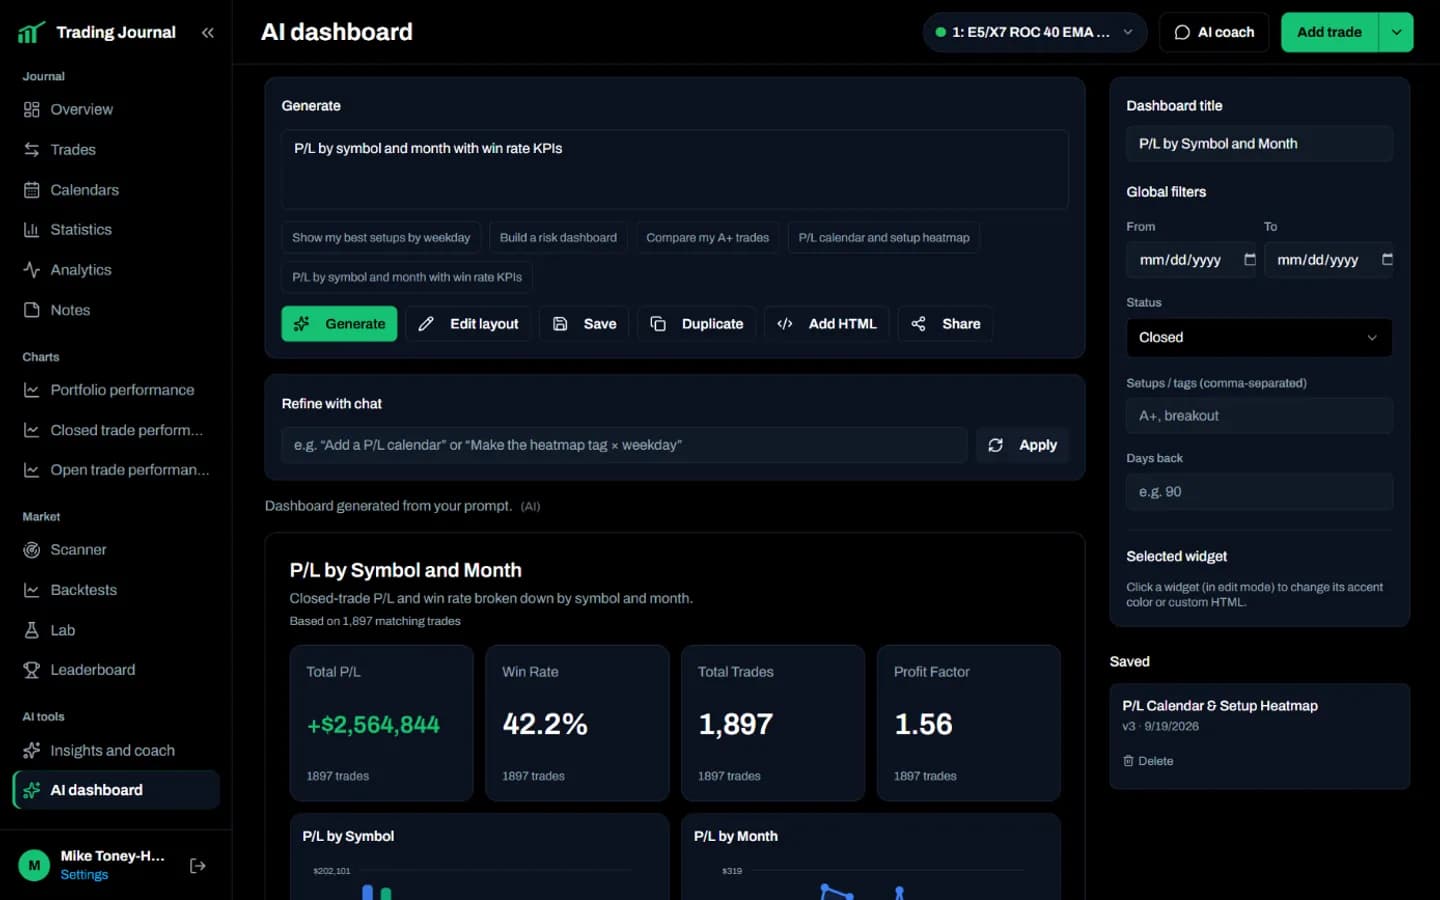
Task: Open the Status dropdown showing Closed
Action: tap(1259, 338)
